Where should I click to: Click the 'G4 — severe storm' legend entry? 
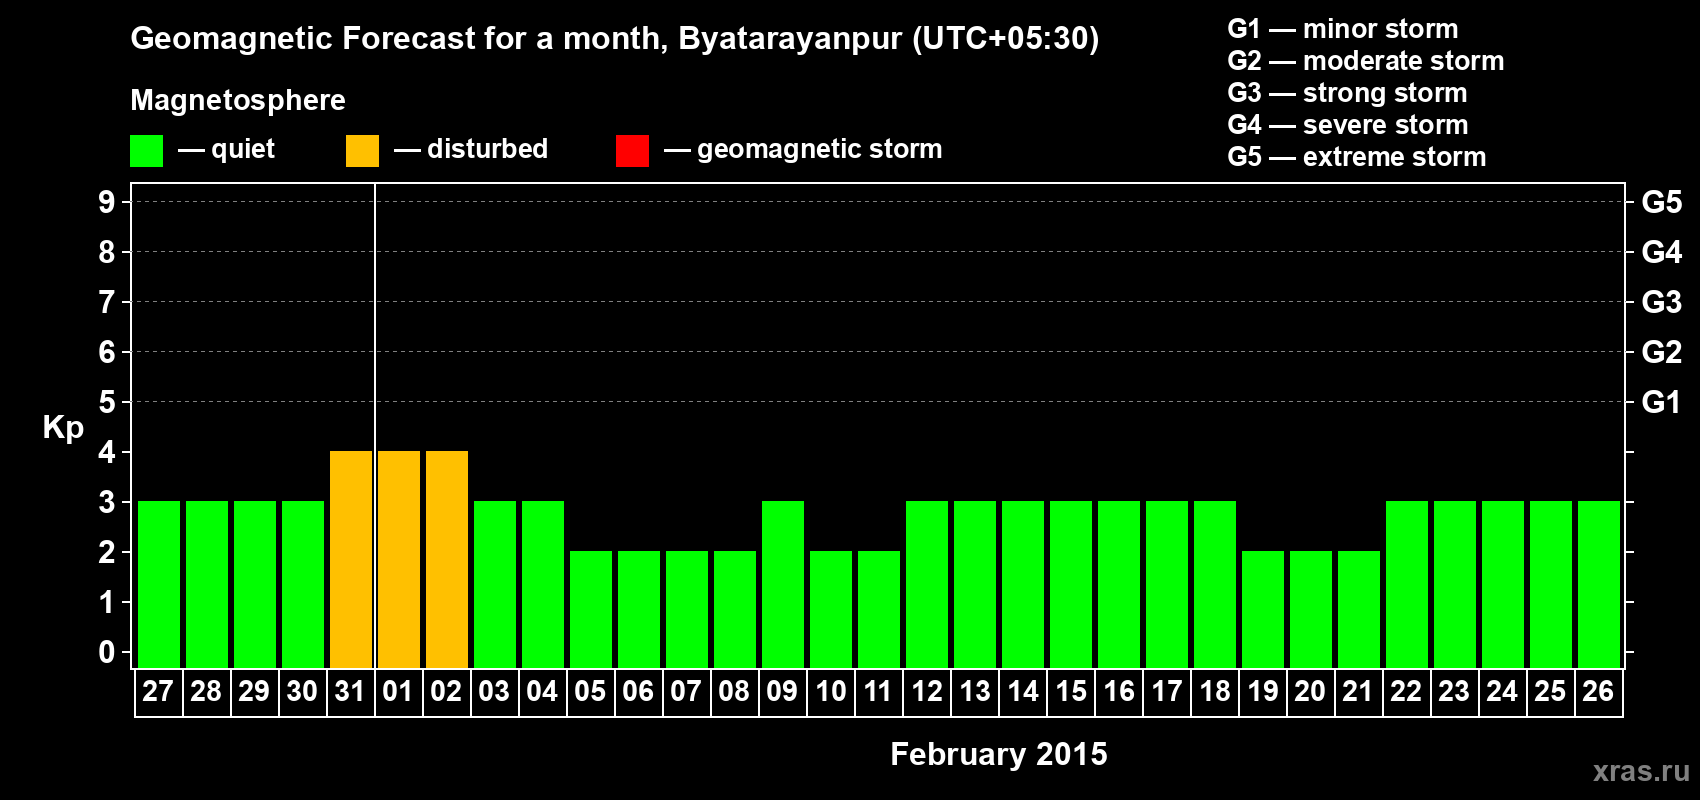coord(1348,125)
